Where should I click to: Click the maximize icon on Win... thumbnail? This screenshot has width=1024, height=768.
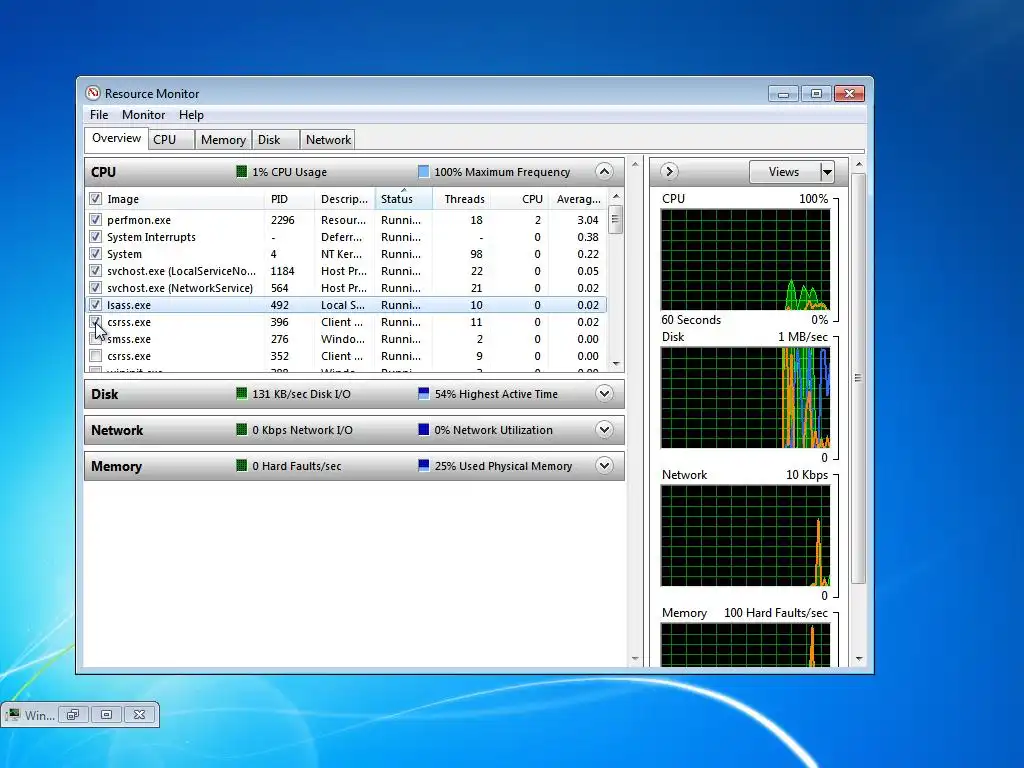click(106, 715)
